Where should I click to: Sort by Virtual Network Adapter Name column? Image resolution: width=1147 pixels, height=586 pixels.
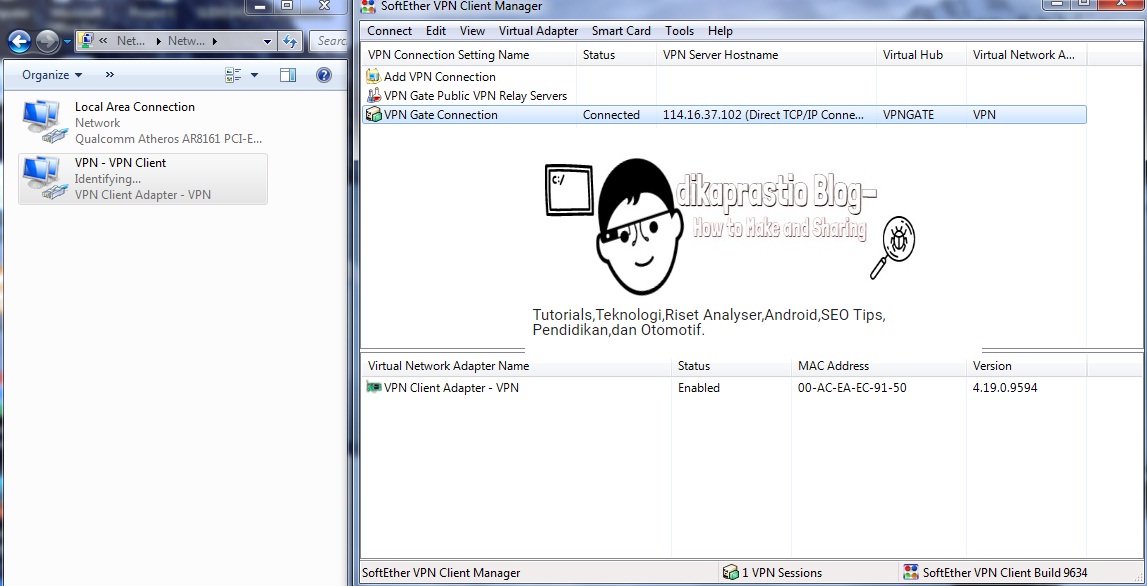(x=516, y=366)
